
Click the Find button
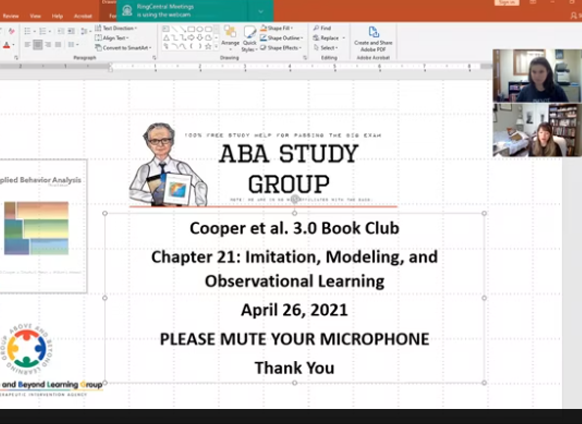click(322, 28)
